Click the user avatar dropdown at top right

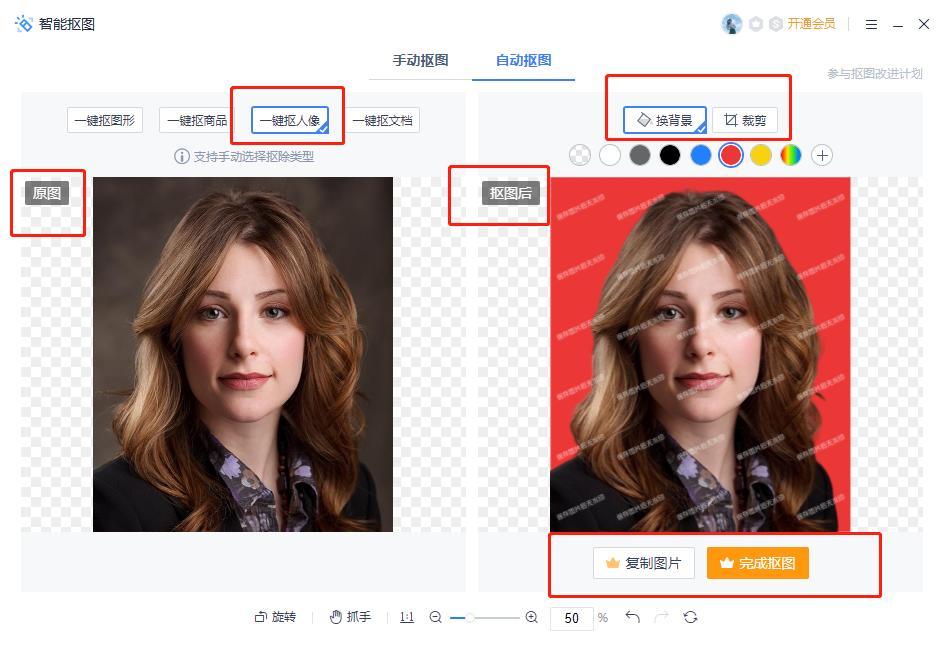point(732,22)
